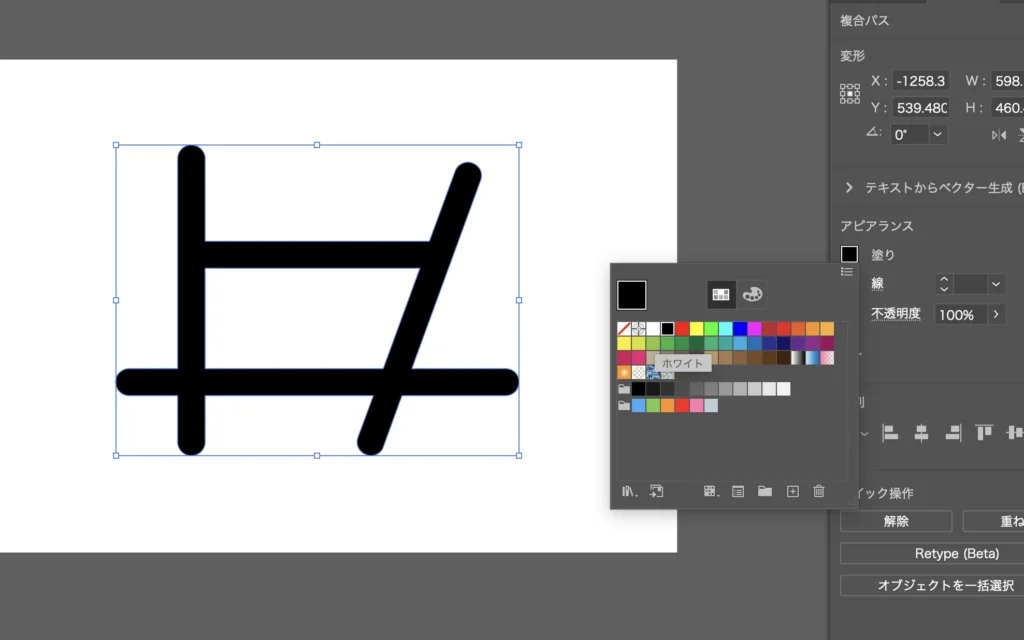Switch to the Swatches view button
1024x640 pixels.
click(x=720, y=294)
